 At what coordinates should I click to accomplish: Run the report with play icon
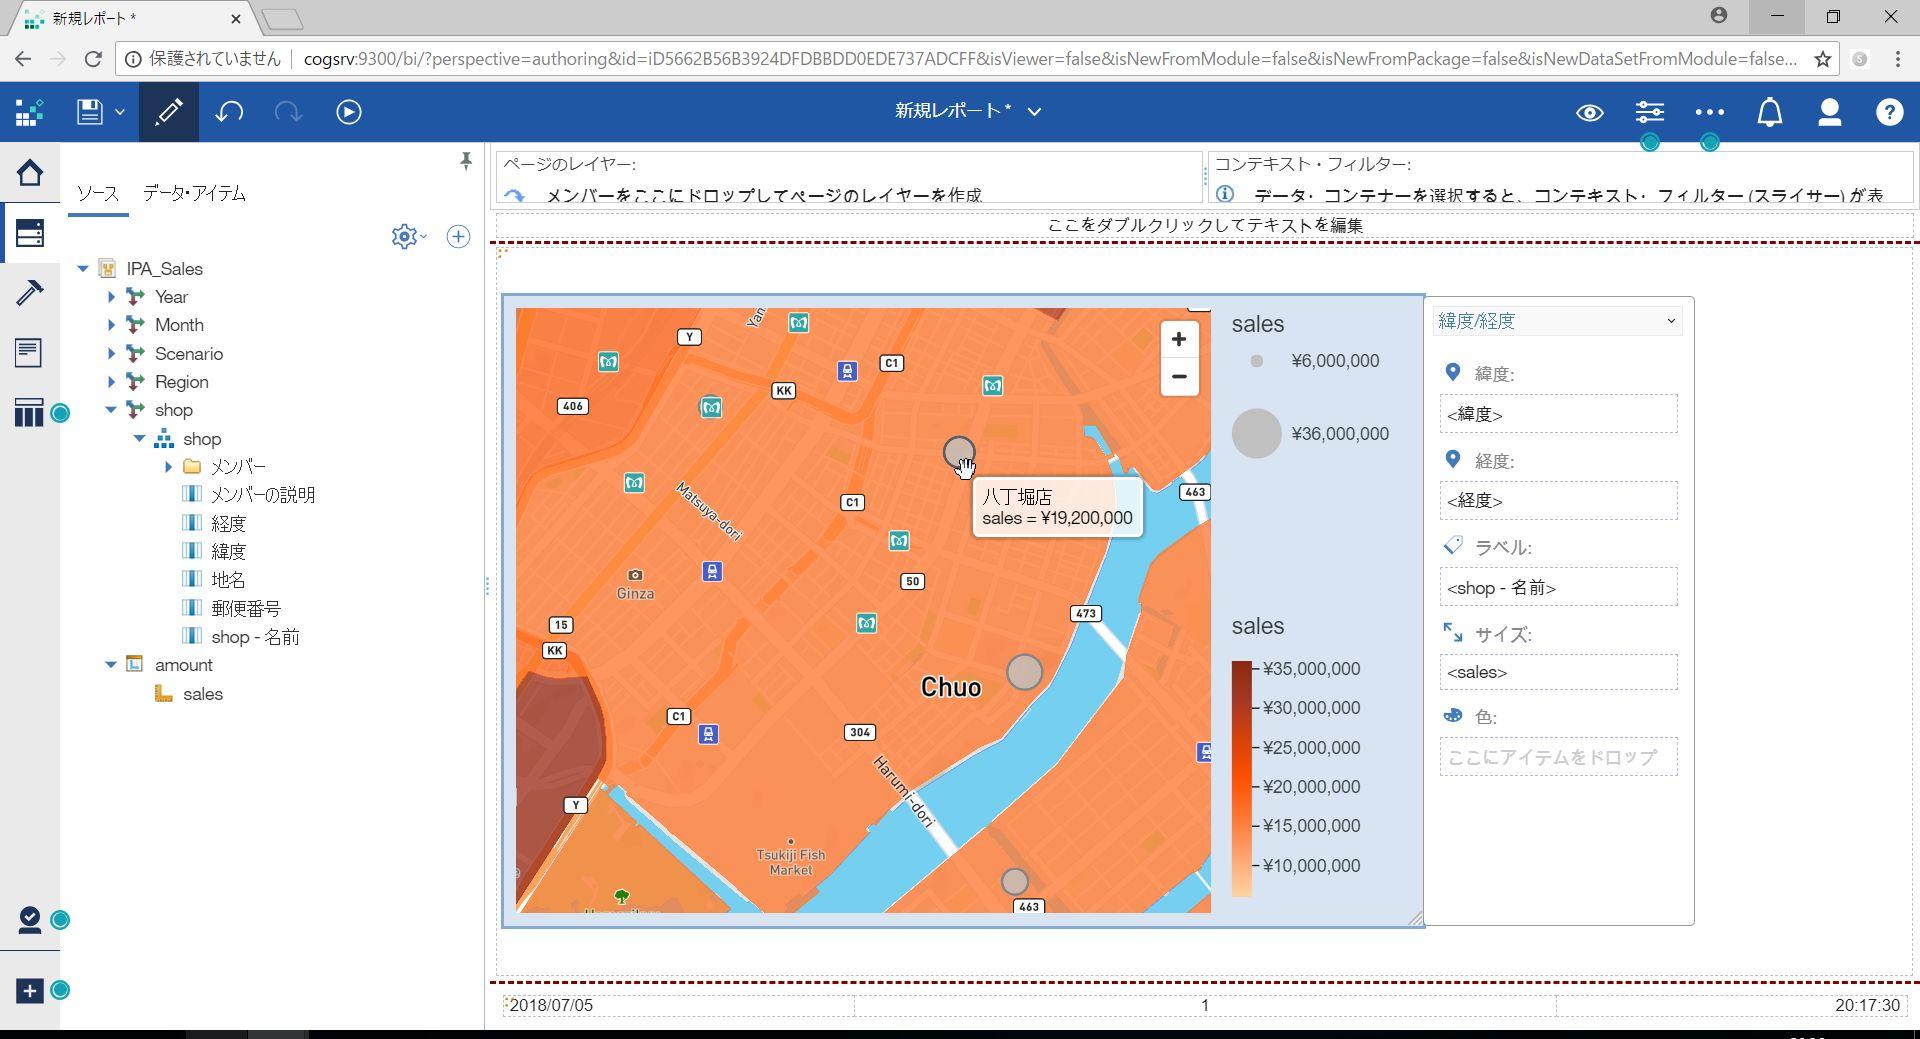point(349,112)
